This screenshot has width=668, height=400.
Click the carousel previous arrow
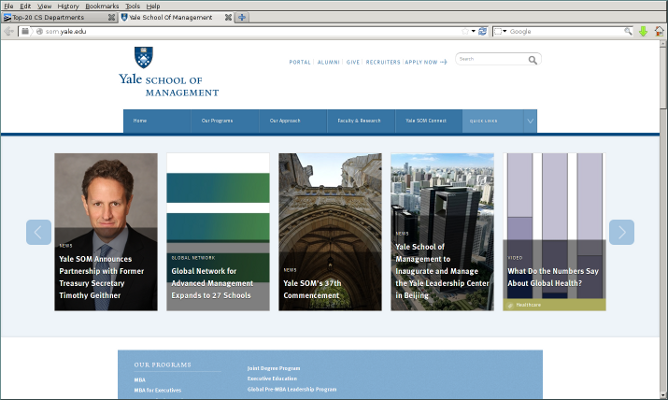[x=38, y=232]
